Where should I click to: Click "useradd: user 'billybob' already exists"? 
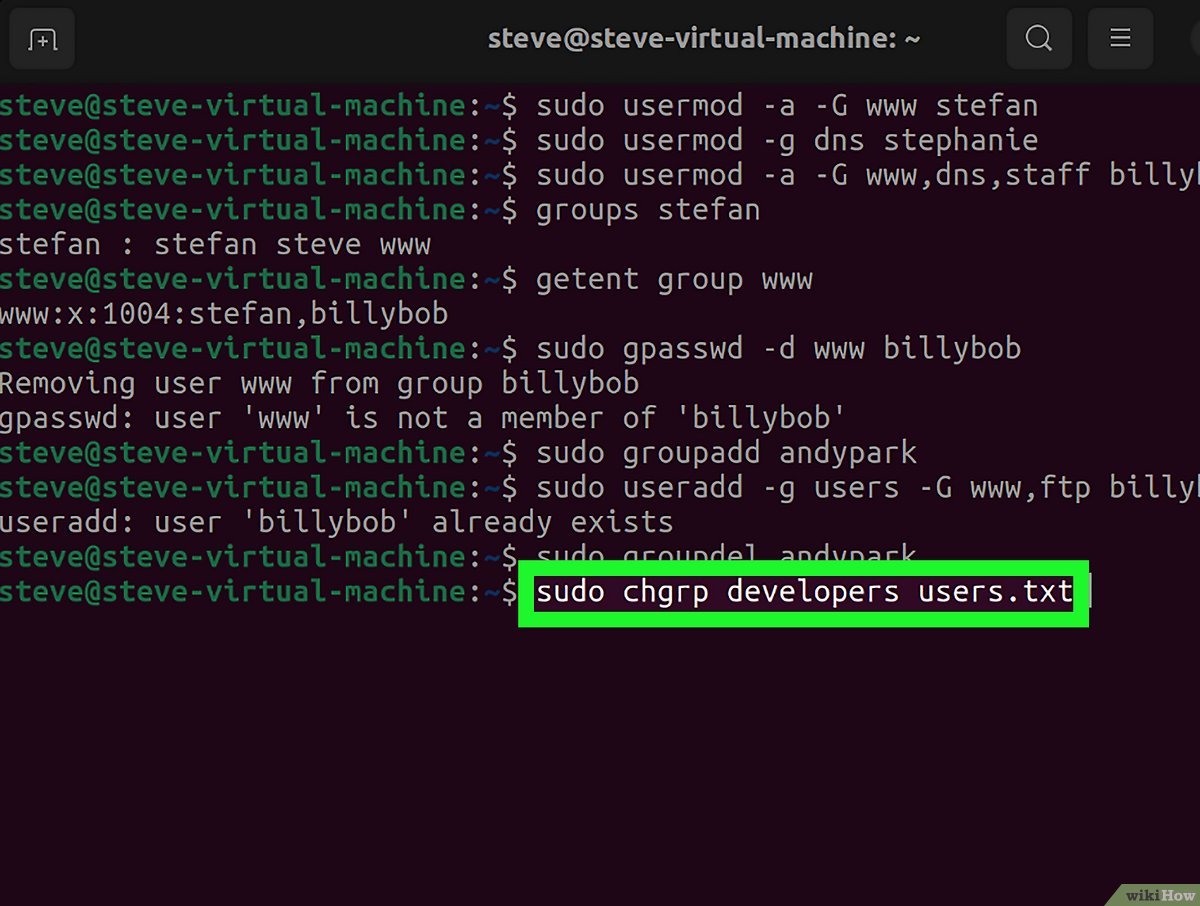click(x=336, y=522)
